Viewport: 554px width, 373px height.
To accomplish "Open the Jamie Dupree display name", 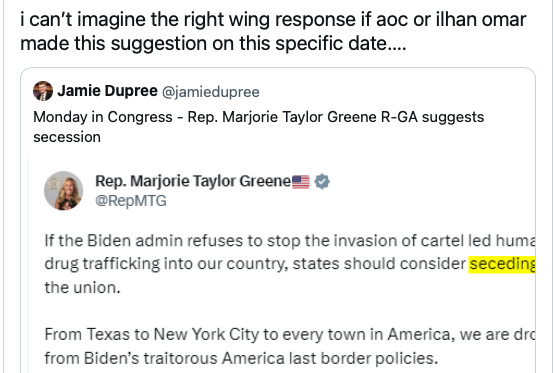I will pos(107,91).
